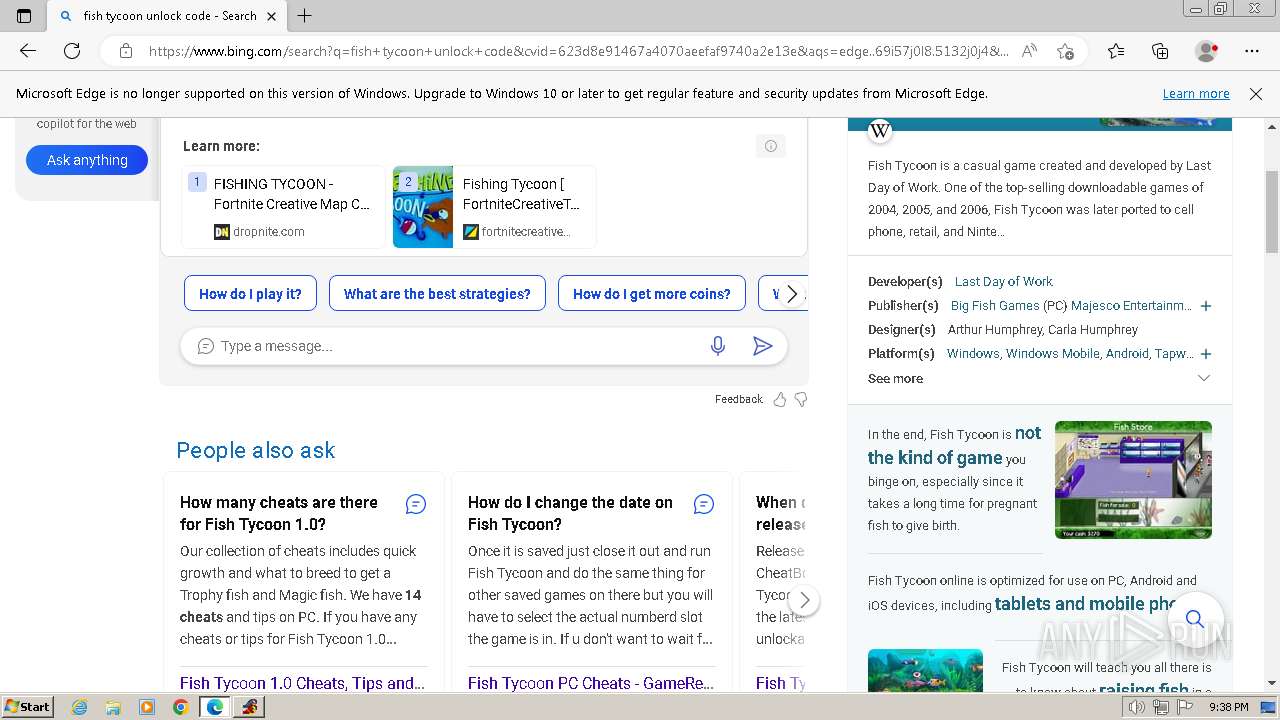Select 'How do I play it?' suggestion
The height and width of the screenshot is (720, 1280).
(250, 294)
